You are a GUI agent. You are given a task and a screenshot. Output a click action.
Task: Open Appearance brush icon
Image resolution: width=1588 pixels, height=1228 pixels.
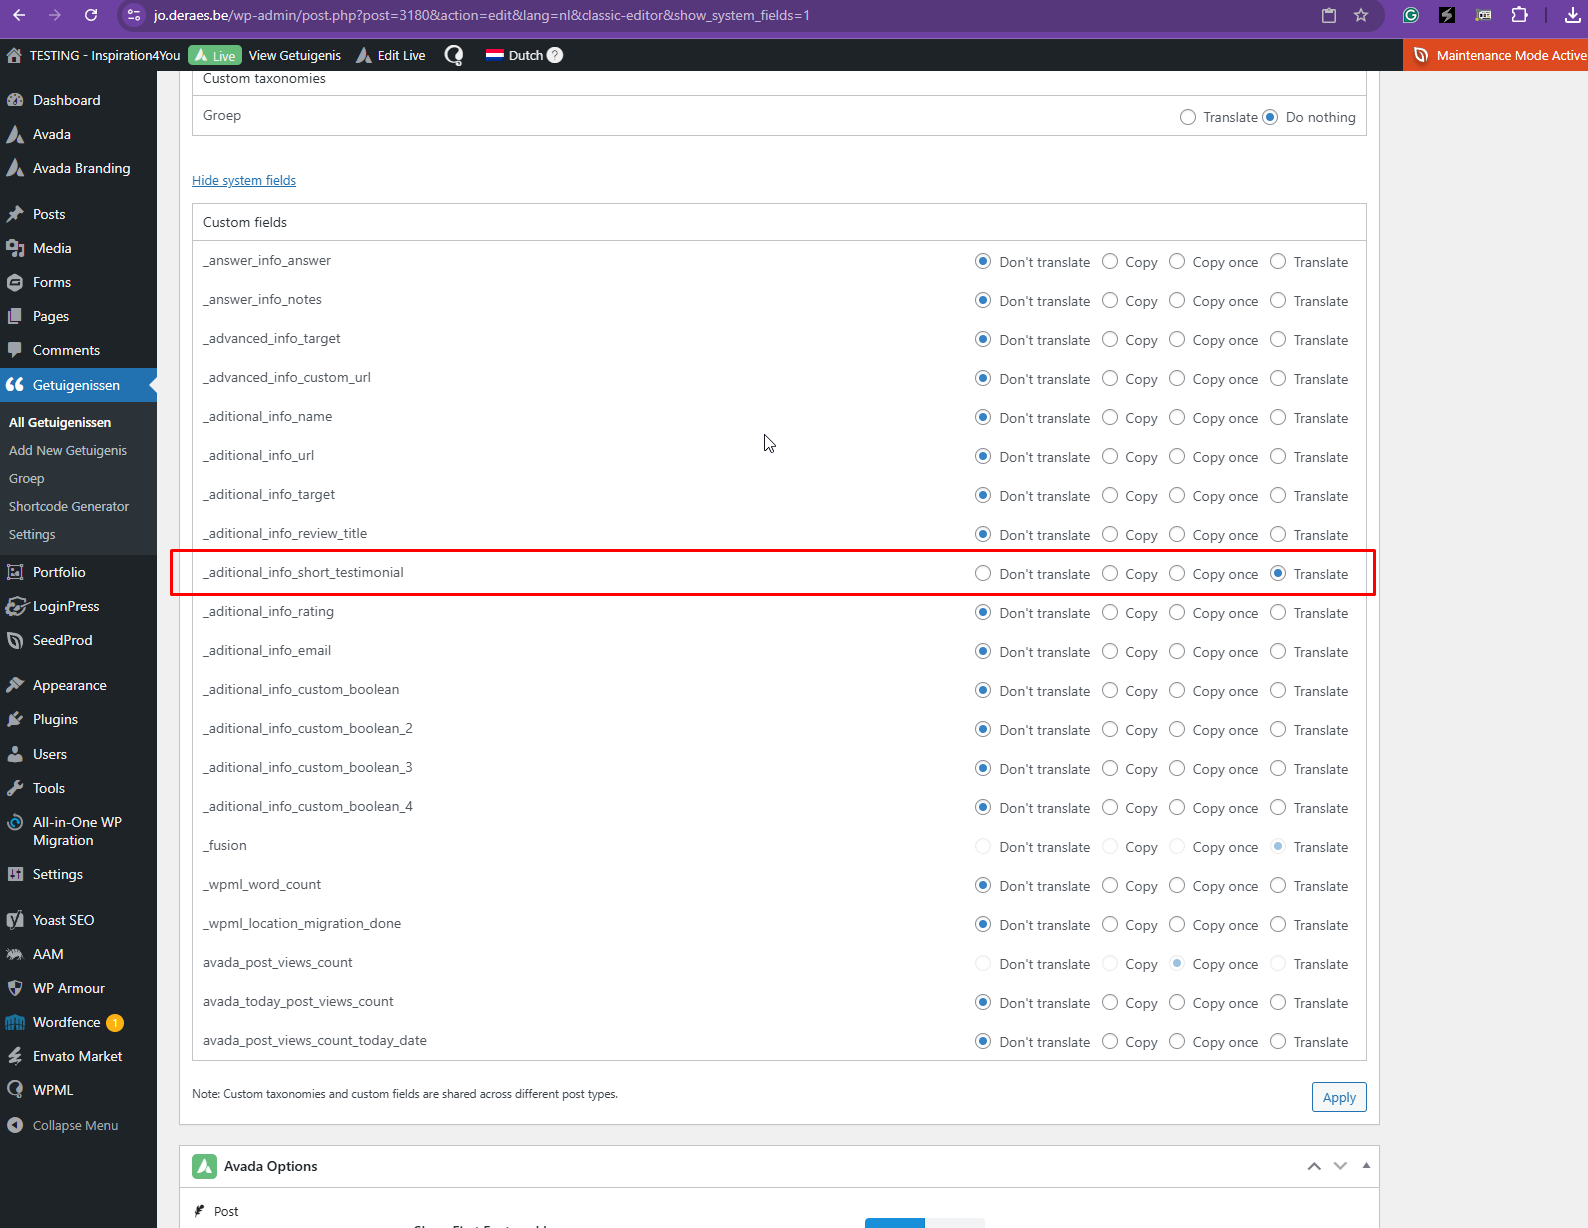coord(15,685)
